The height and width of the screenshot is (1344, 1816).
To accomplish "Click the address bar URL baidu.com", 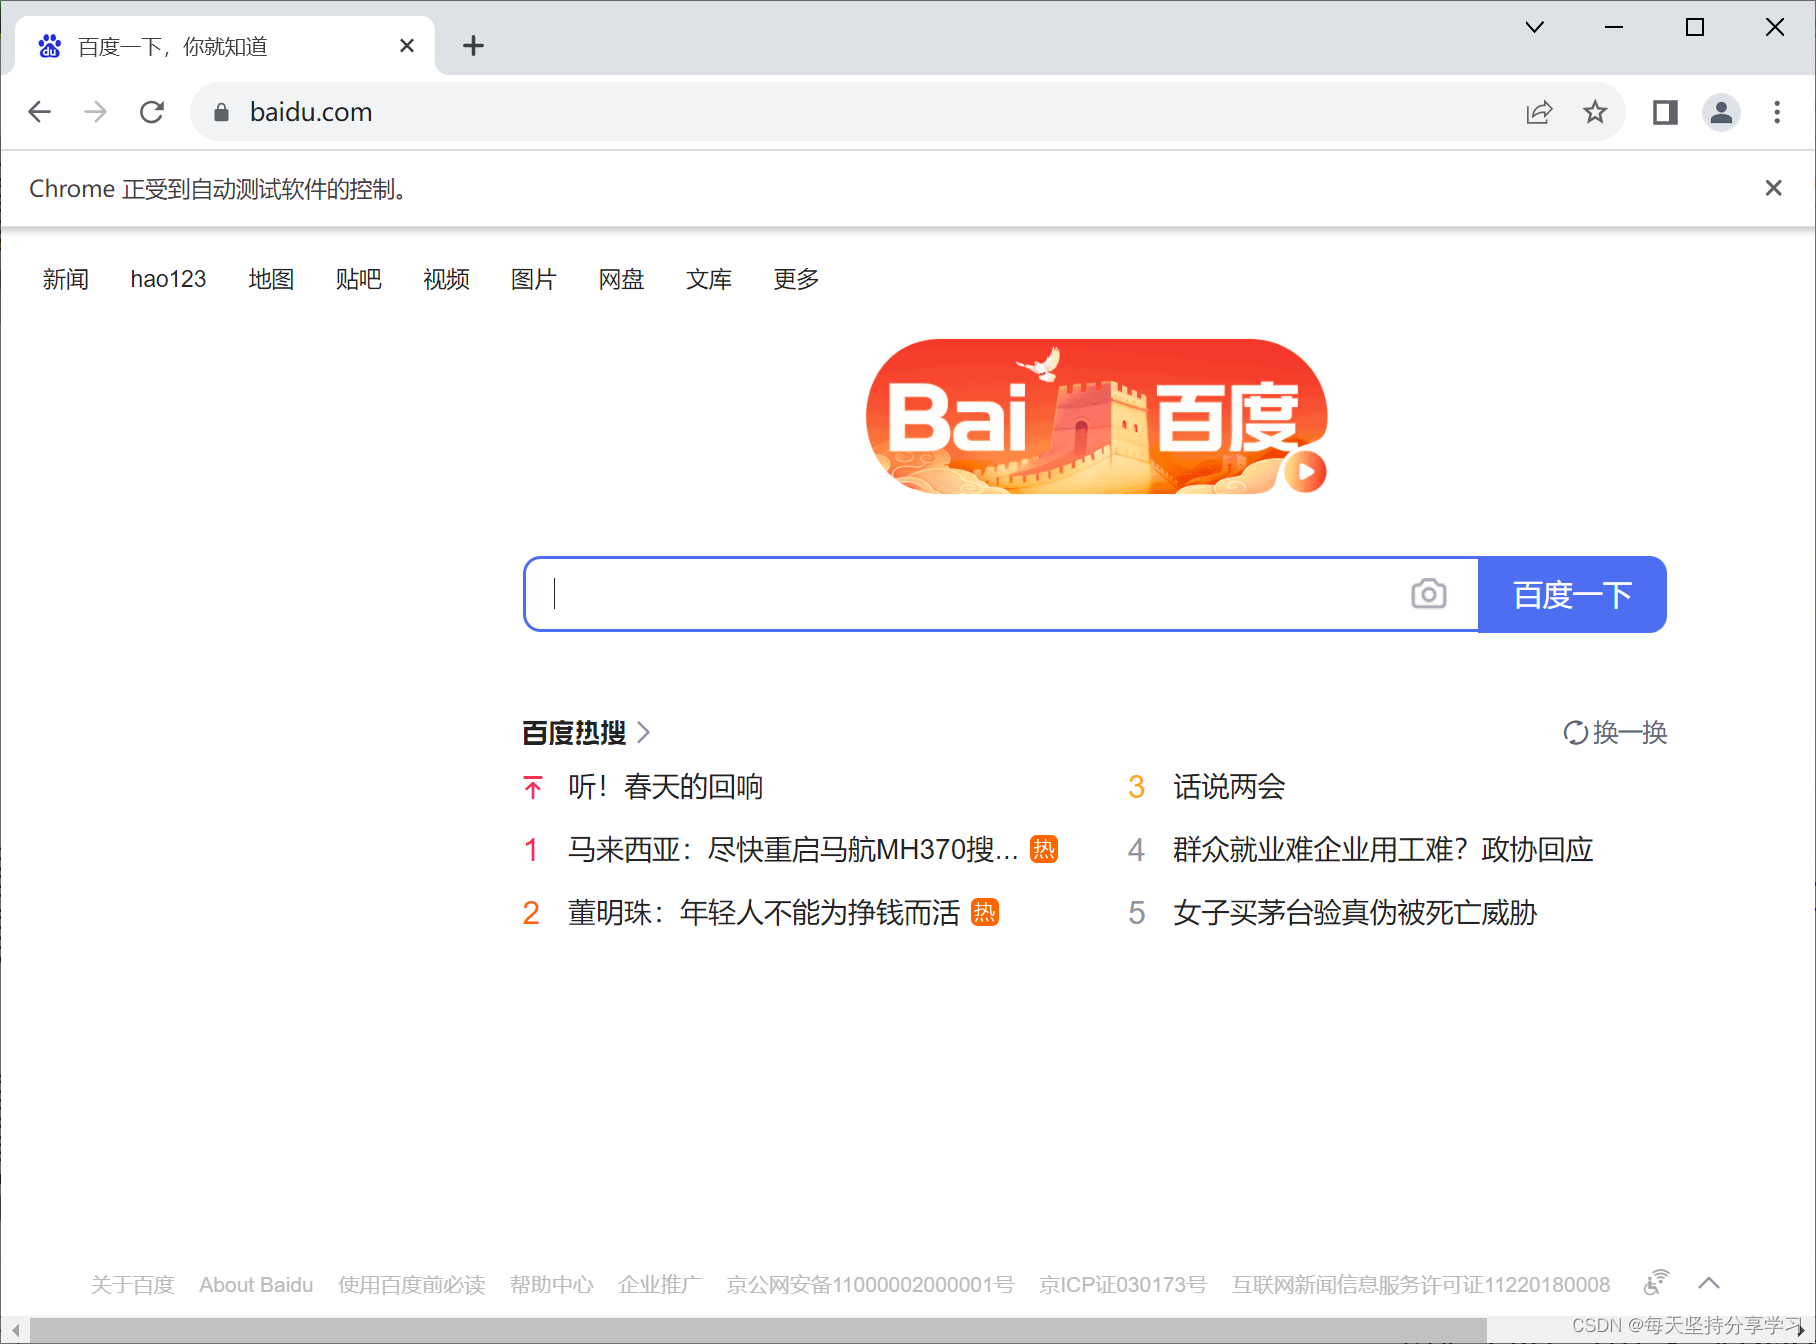I will (311, 112).
